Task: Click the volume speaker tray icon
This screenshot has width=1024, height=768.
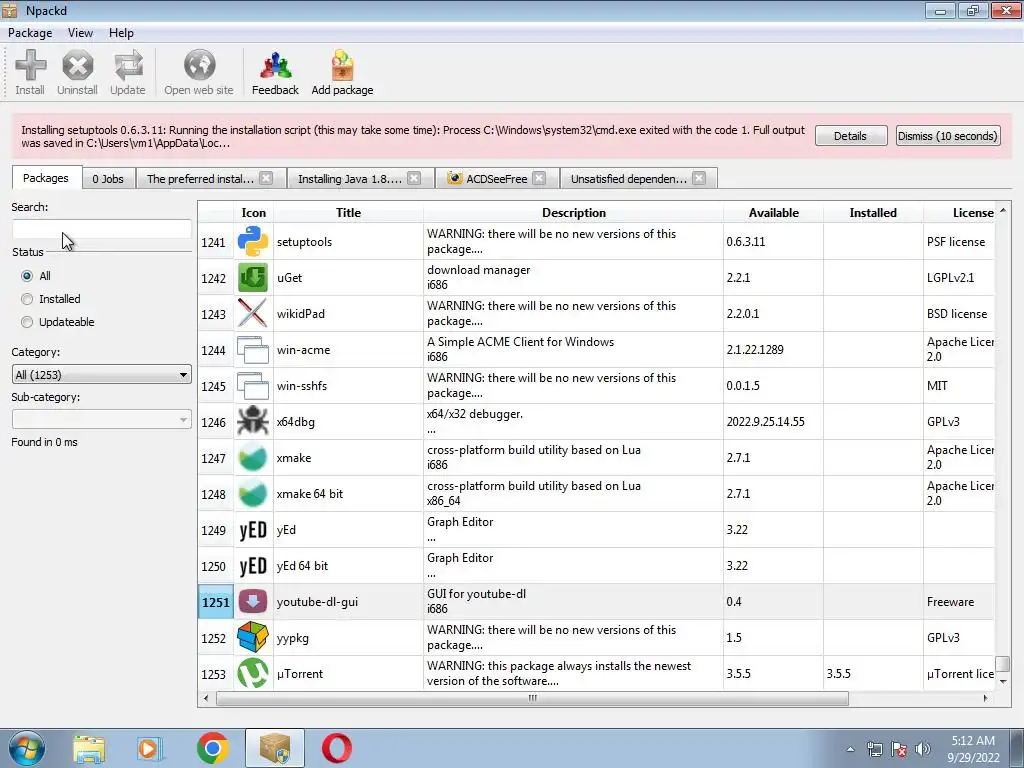Action: (922, 749)
